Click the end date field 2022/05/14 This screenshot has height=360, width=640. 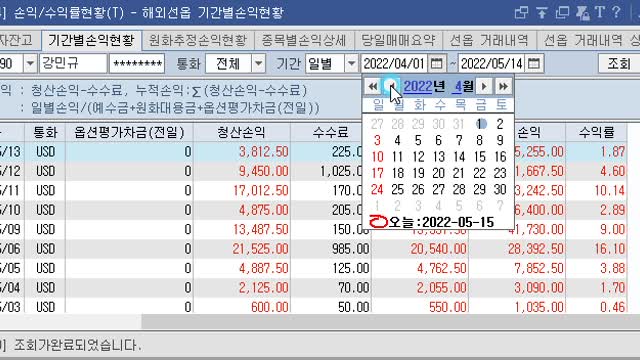click(492, 64)
